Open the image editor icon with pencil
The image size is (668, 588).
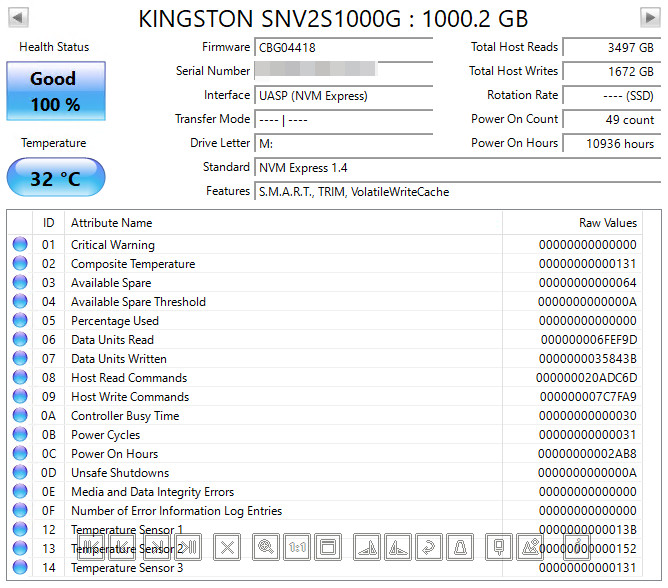[x=530, y=547]
